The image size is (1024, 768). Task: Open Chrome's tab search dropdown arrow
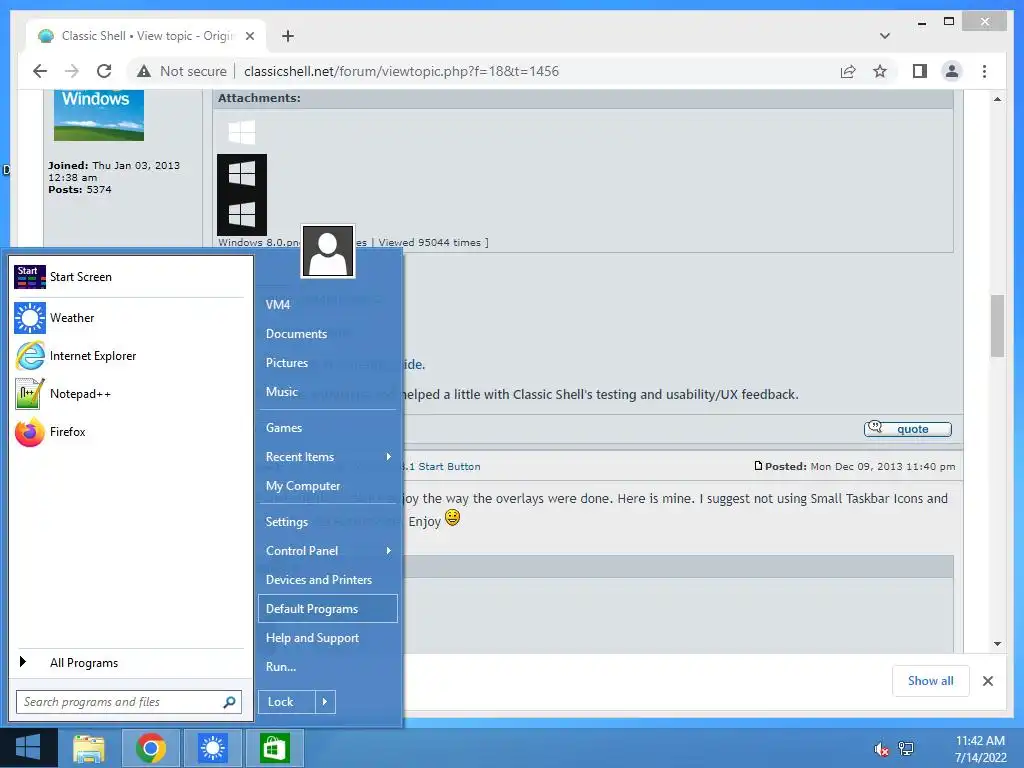(x=884, y=36)
